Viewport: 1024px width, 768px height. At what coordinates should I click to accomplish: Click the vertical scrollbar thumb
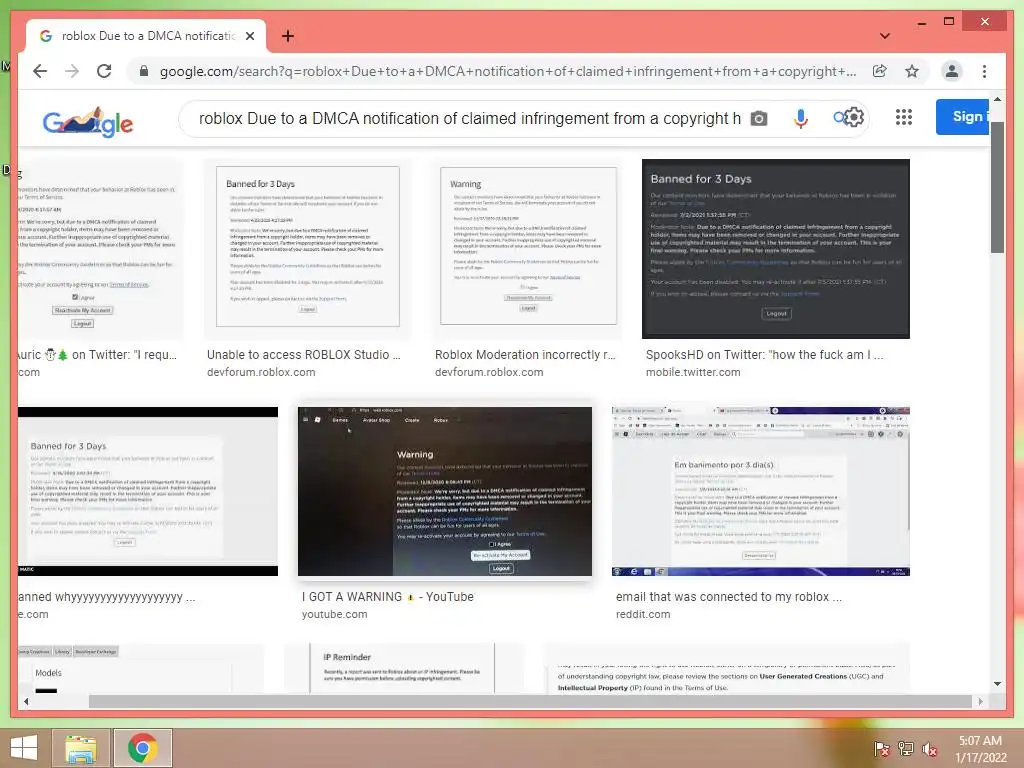click(x=997, y=187)
